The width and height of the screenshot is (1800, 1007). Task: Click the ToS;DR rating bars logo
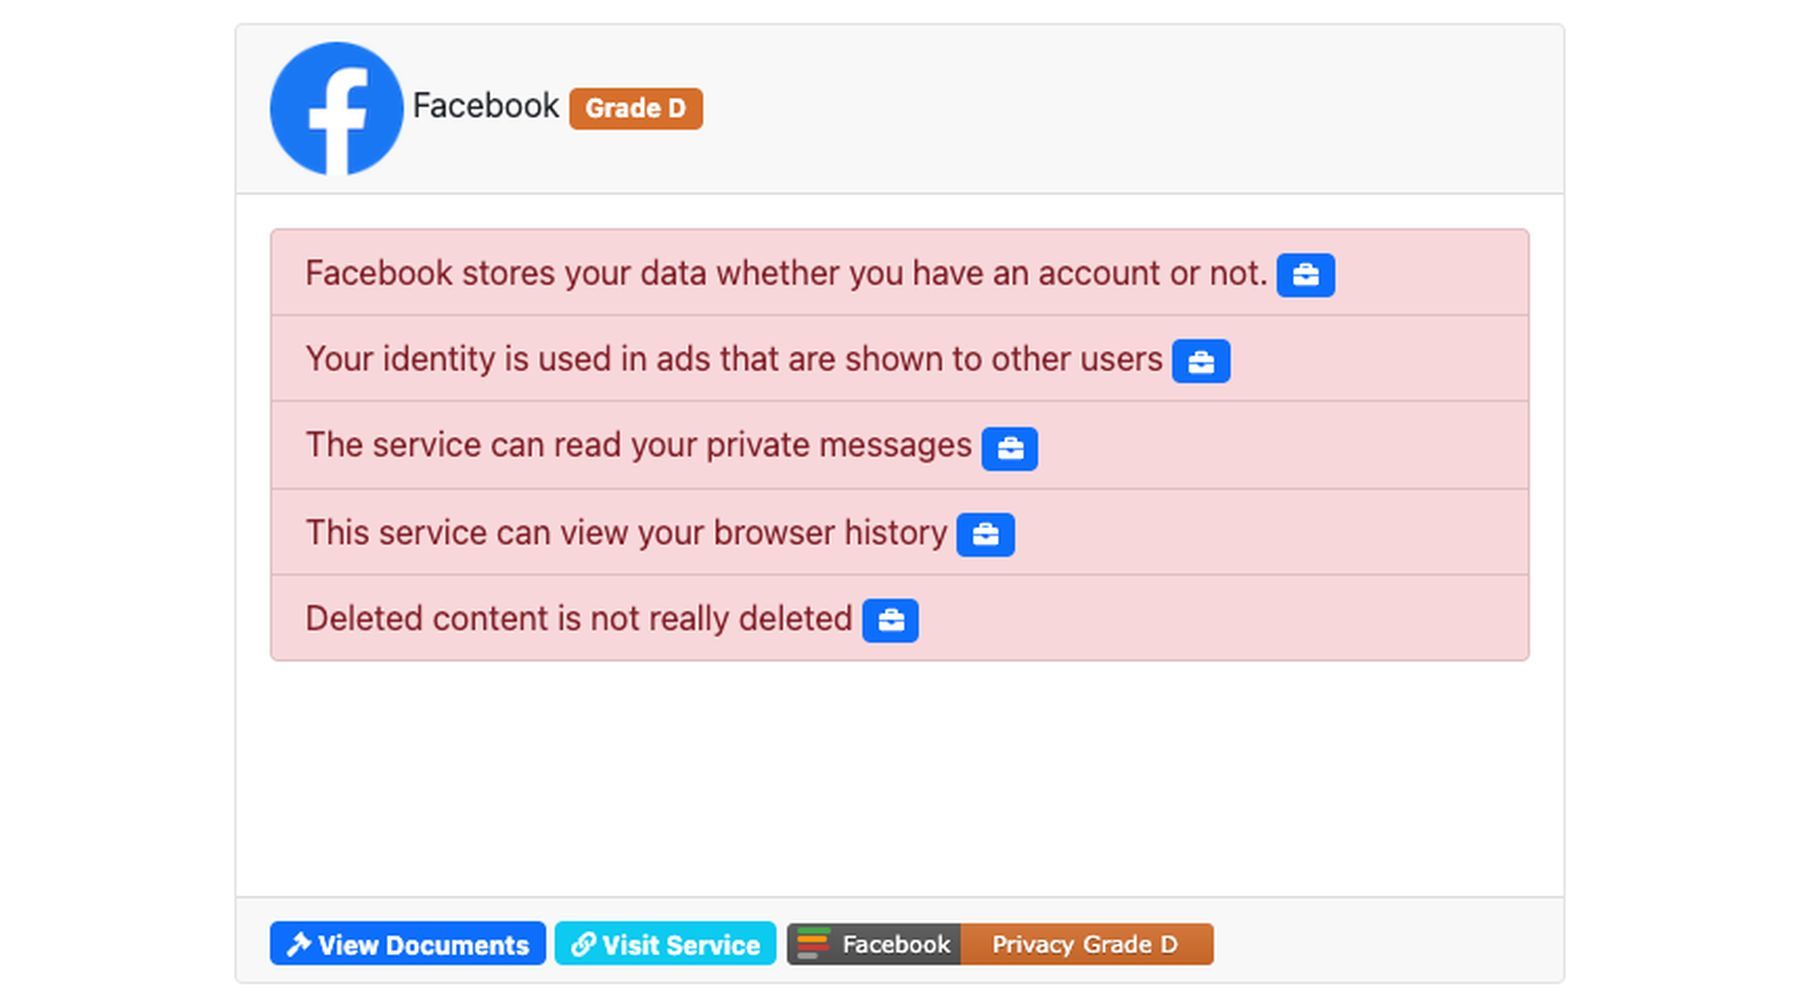pos(813,943)
